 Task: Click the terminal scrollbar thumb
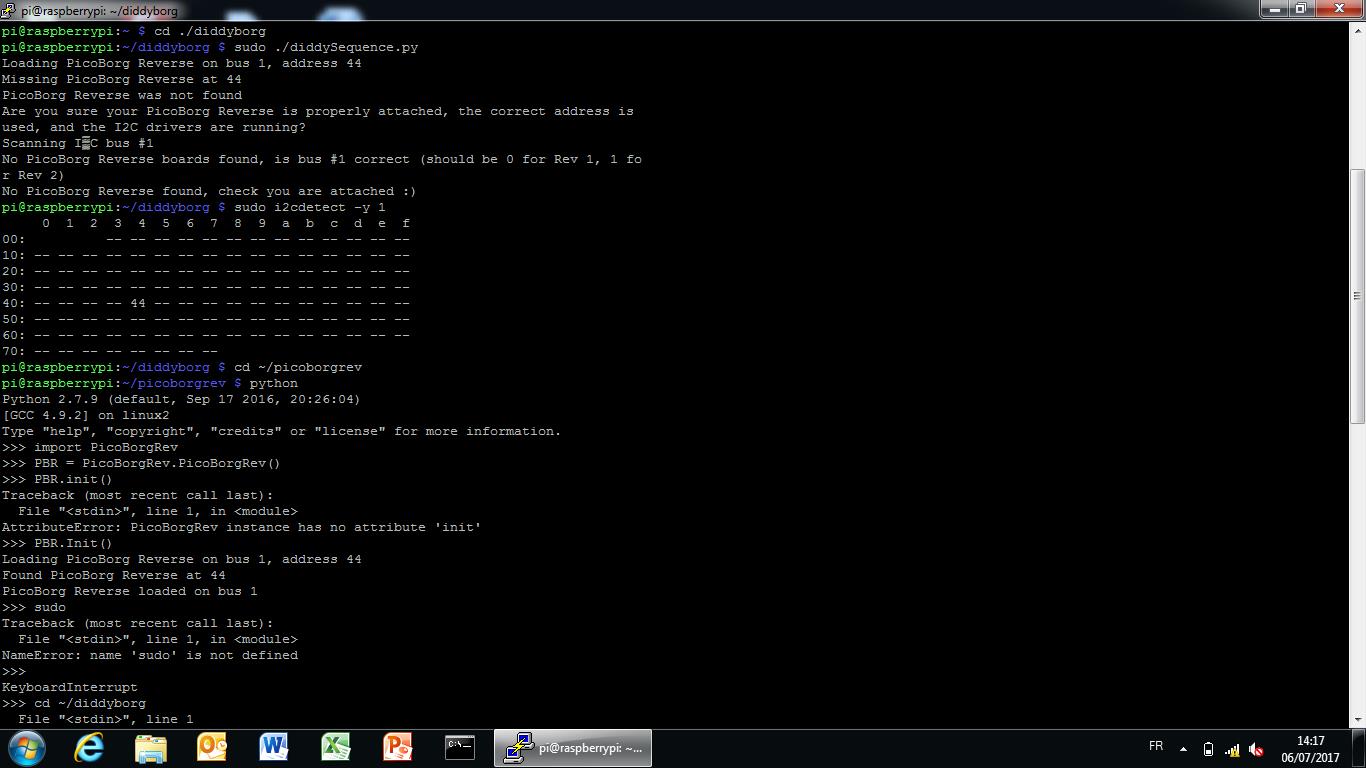1357,295
